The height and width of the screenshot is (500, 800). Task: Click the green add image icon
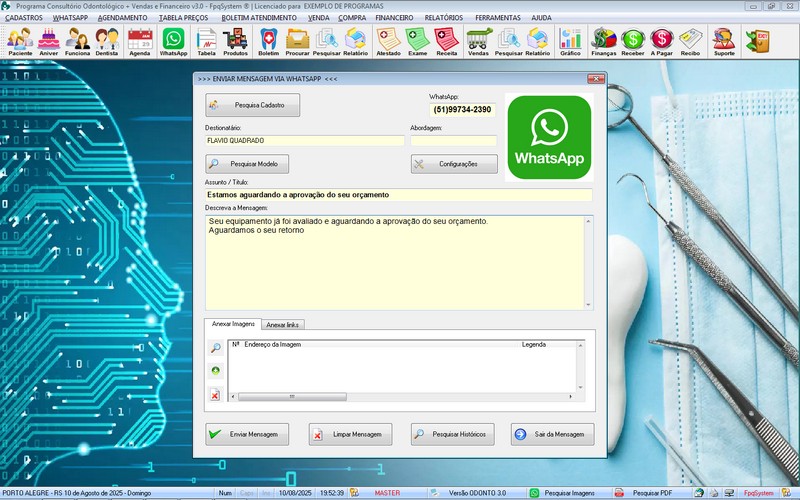215,371
